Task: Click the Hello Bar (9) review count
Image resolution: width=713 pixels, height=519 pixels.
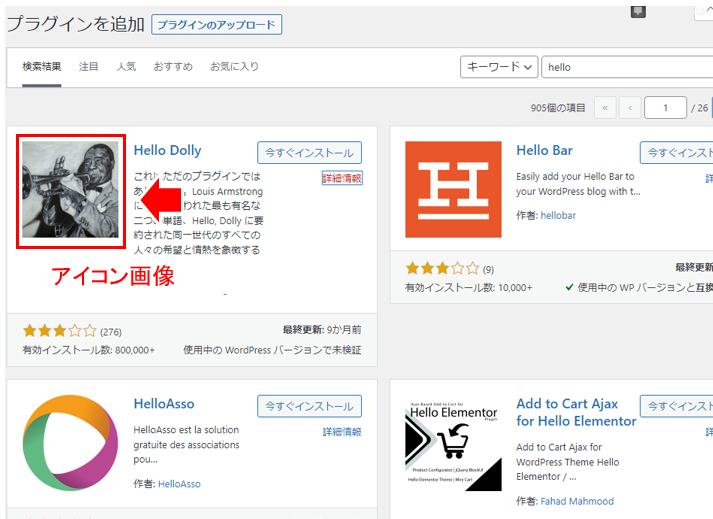Action: click(488, 270)
